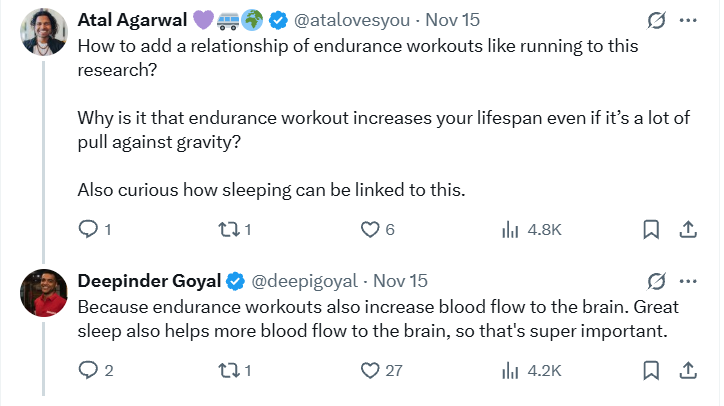Repost Deepinder Goyal's tweet
The height and width of the screenshot is (406, 724).
tap(228, 370)
